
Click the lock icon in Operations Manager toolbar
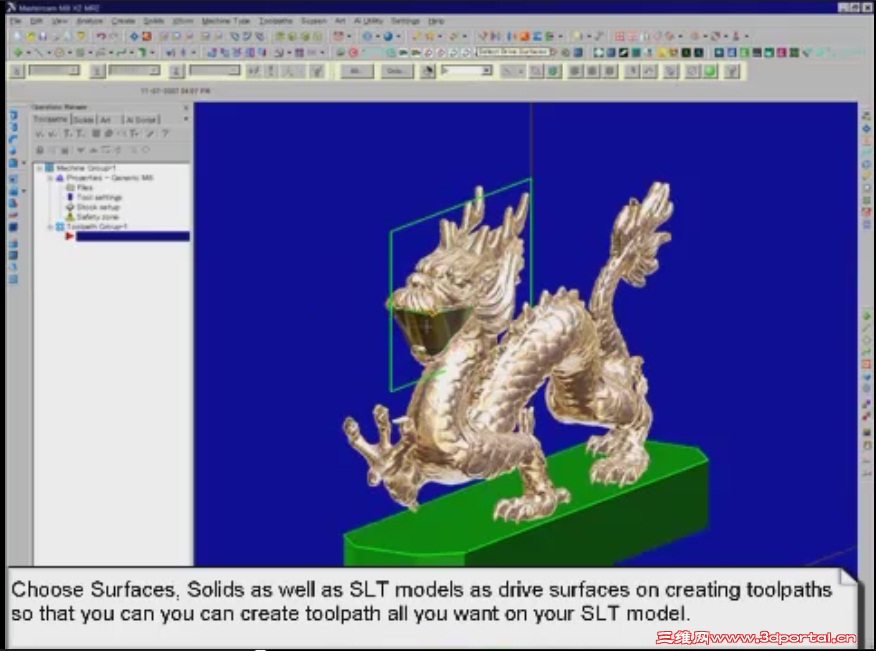pyautogui.click(x=40, y=150)
